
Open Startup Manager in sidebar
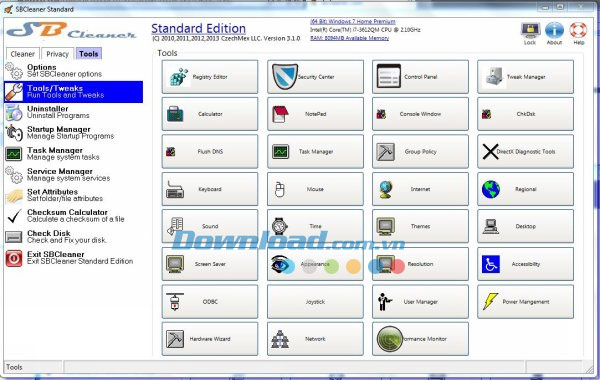point(73,133)
